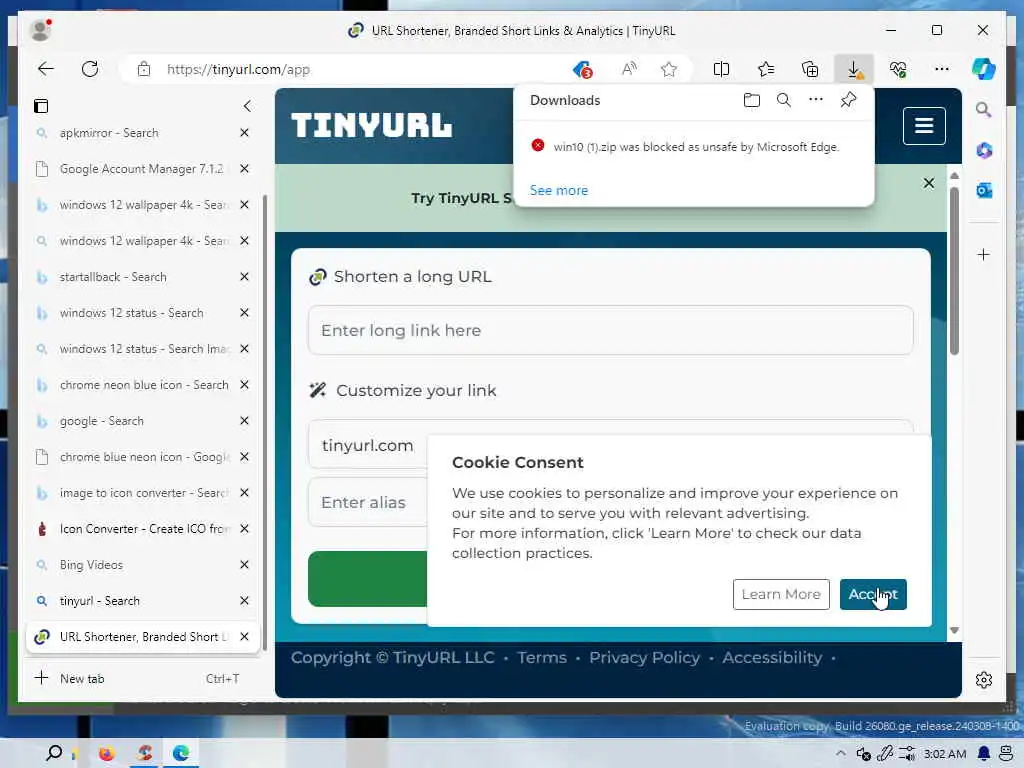1024x768 pixels.
Task: Launch Copilot from the toolbar
Action: [984, 69]
